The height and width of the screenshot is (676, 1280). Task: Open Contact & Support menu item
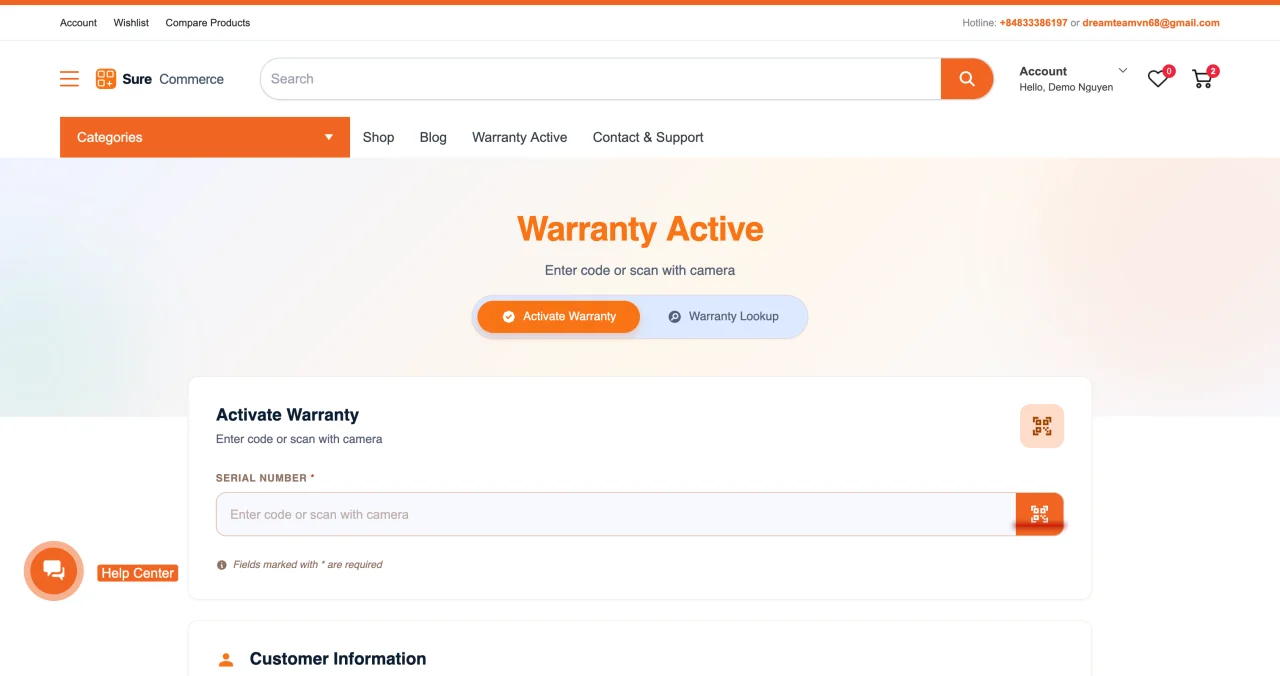click(648, 137)
